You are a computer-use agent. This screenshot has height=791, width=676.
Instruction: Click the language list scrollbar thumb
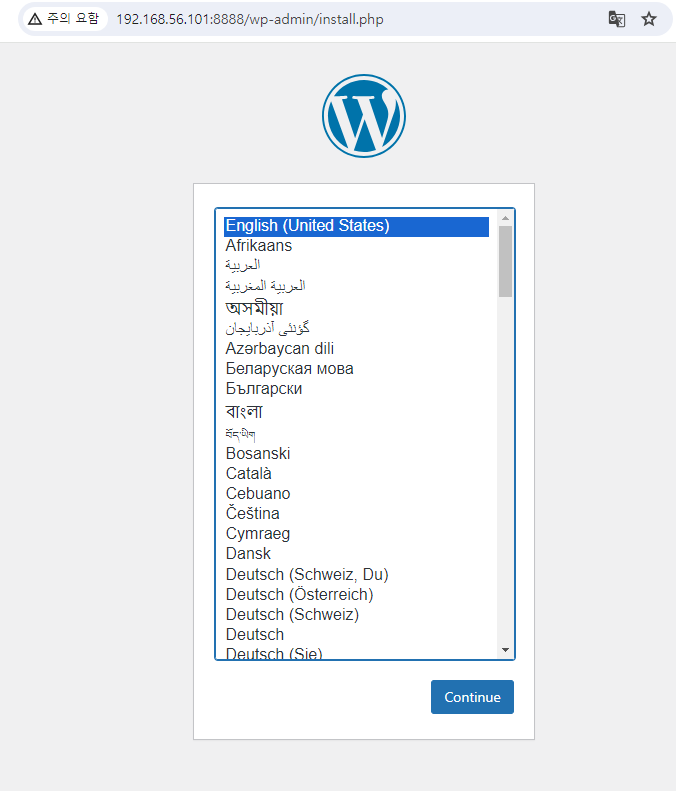point(505,261)
